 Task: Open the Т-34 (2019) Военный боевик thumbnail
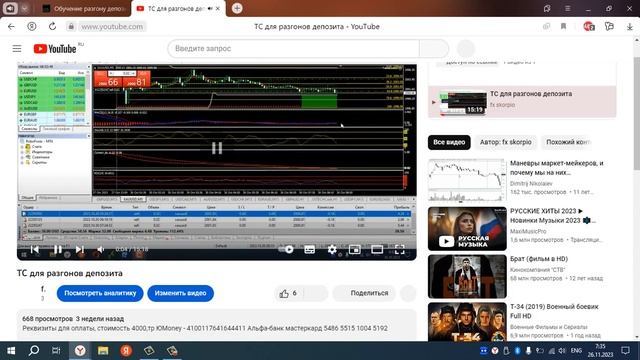coord(467,322)
